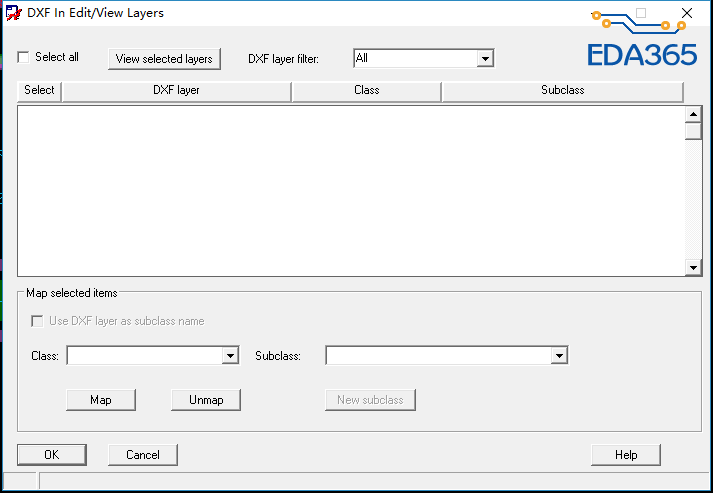Click the layer list scroll up arrow
The image size is (713, 493).
(693, 114)
